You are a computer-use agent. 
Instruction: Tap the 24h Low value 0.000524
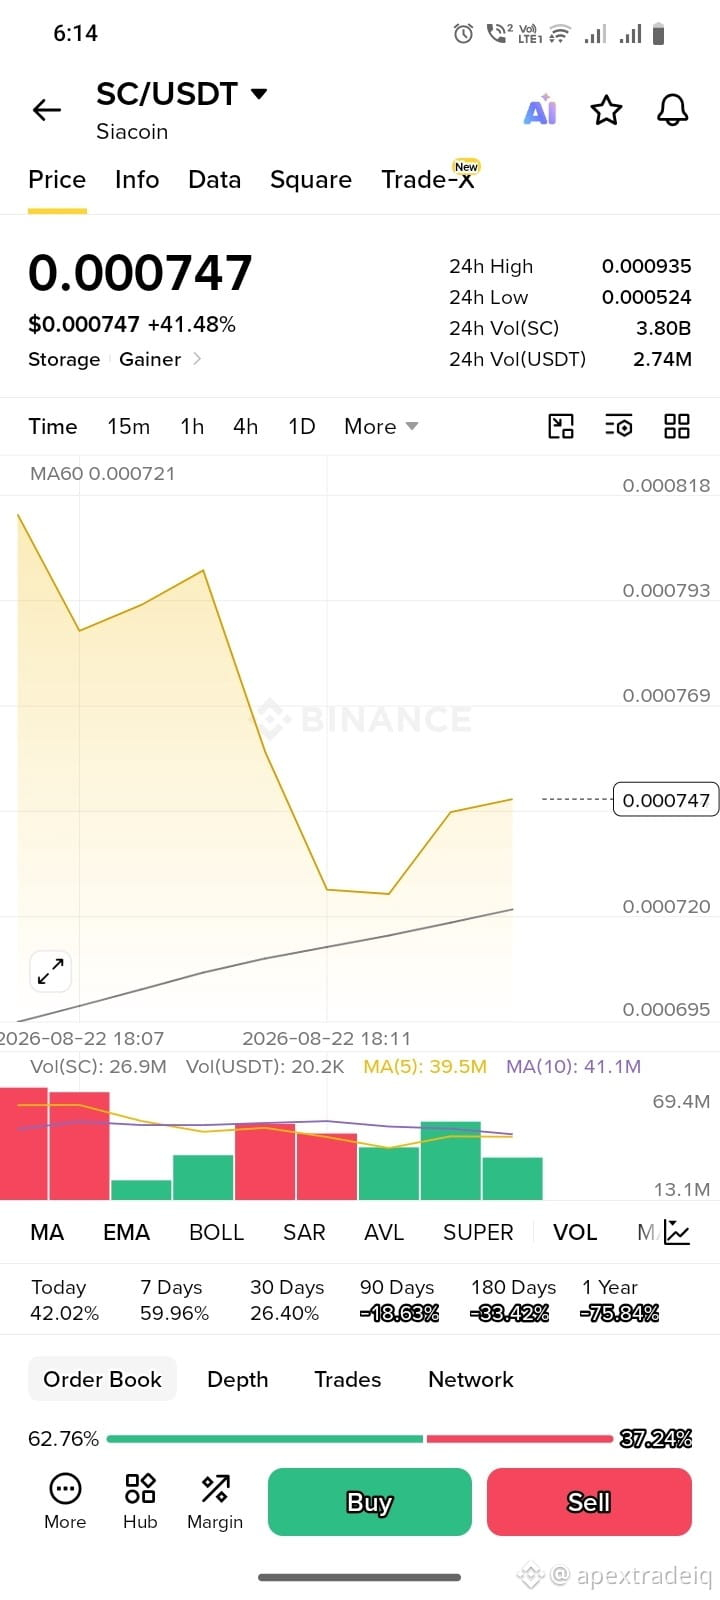(646, 298)
